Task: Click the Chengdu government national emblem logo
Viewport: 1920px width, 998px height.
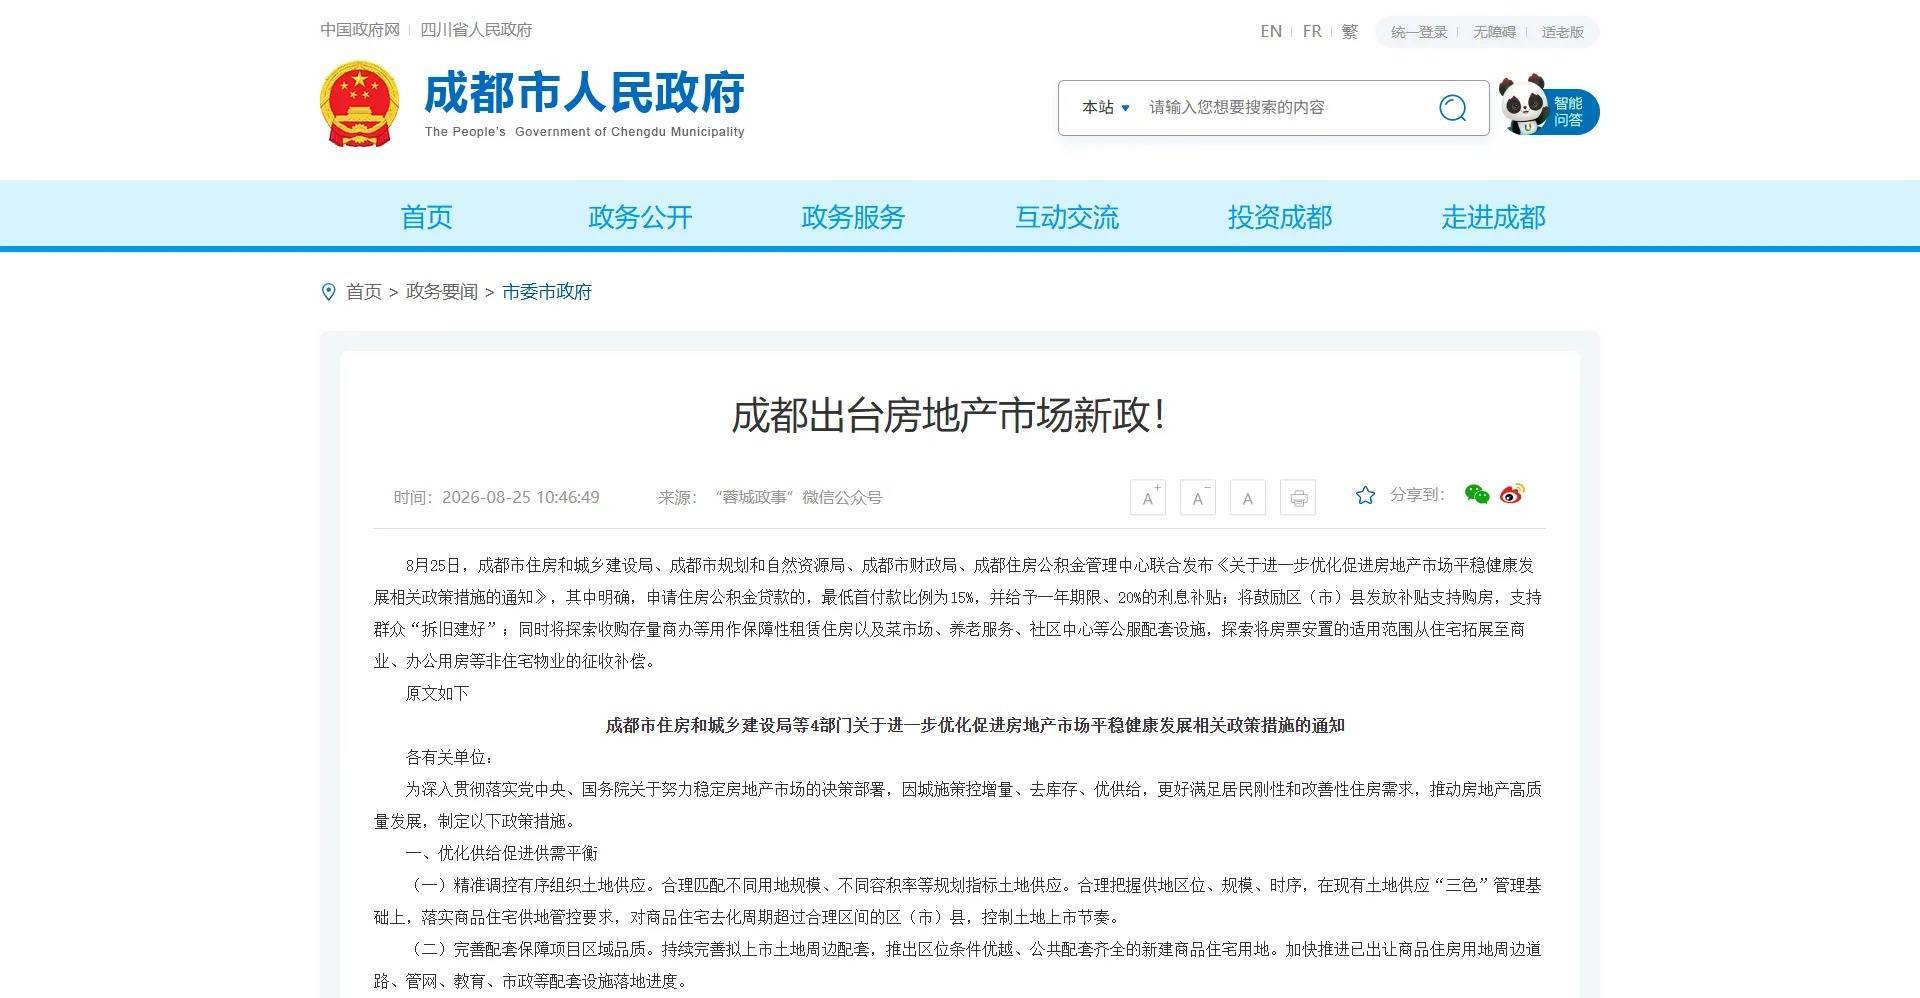Action: tap(360, 105)
